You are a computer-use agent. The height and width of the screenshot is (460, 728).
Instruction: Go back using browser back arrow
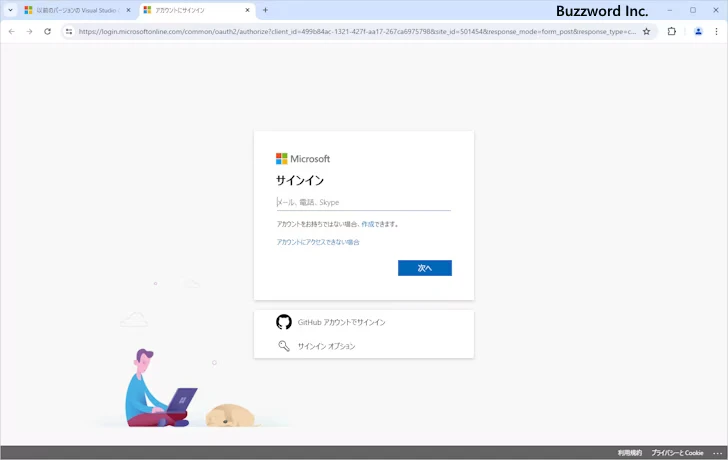tap(12, 32)
